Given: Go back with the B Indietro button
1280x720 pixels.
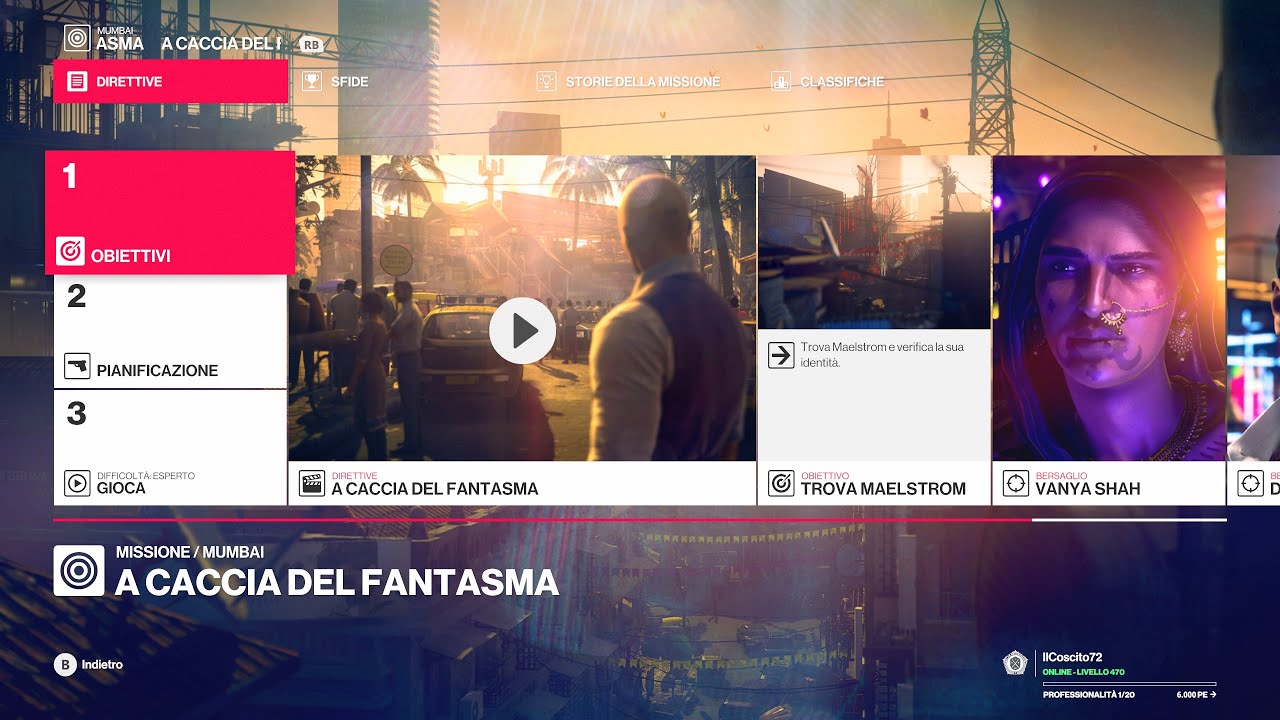Looking at the screenshot, I should pyautogui.click(x=89, y=664).
